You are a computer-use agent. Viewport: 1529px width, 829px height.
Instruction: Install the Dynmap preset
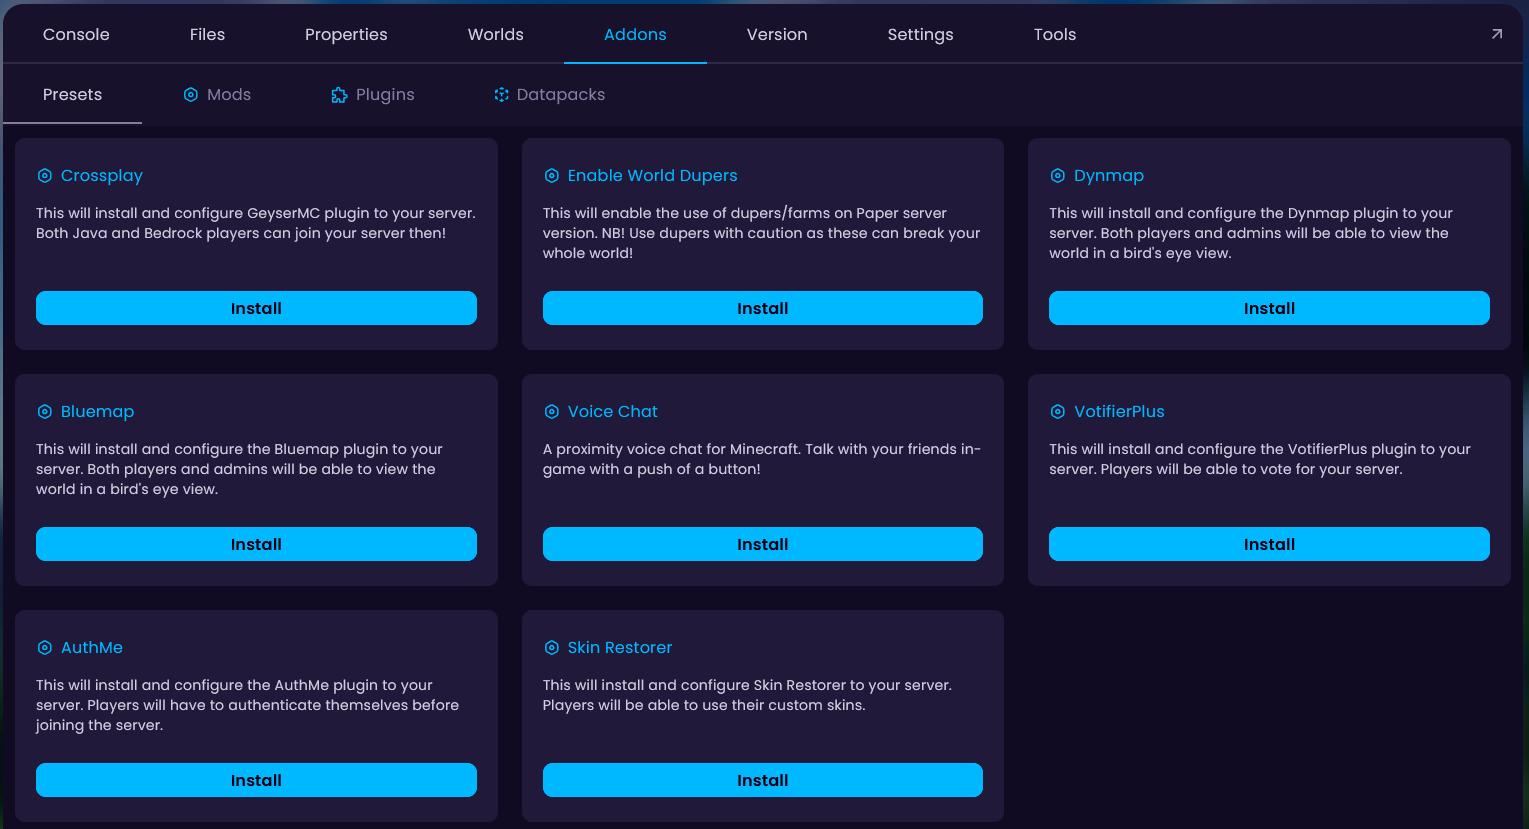pyautogui.click(x=1269, y=308)
